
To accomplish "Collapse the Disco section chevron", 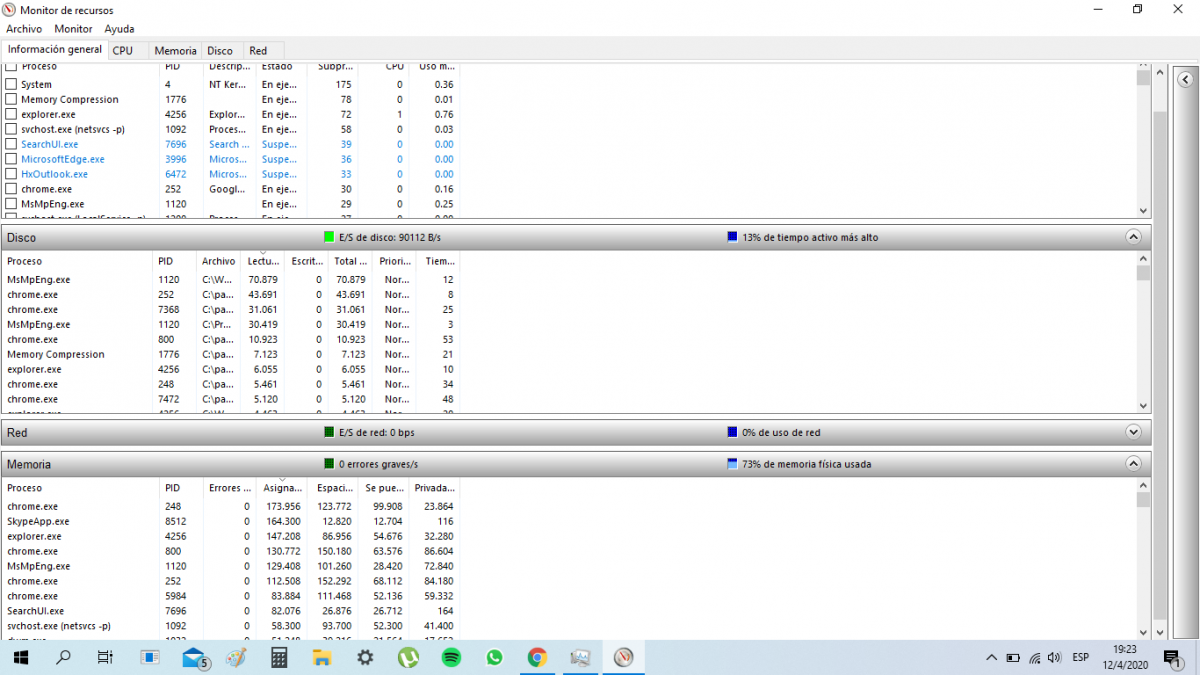I will (x=1133, y=237).
